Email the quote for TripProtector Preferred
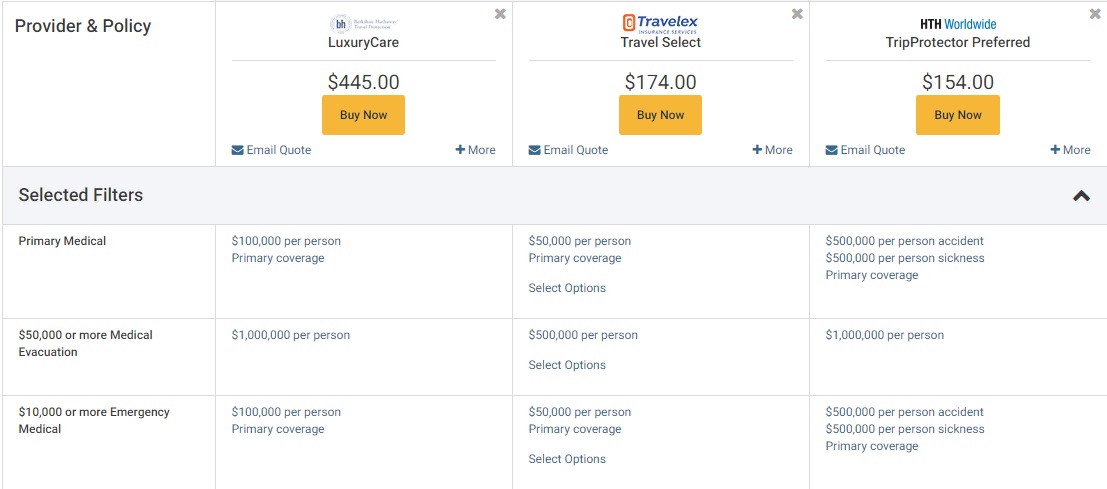The height and width of the screenshot is (489, 1107). coord(866,150)
